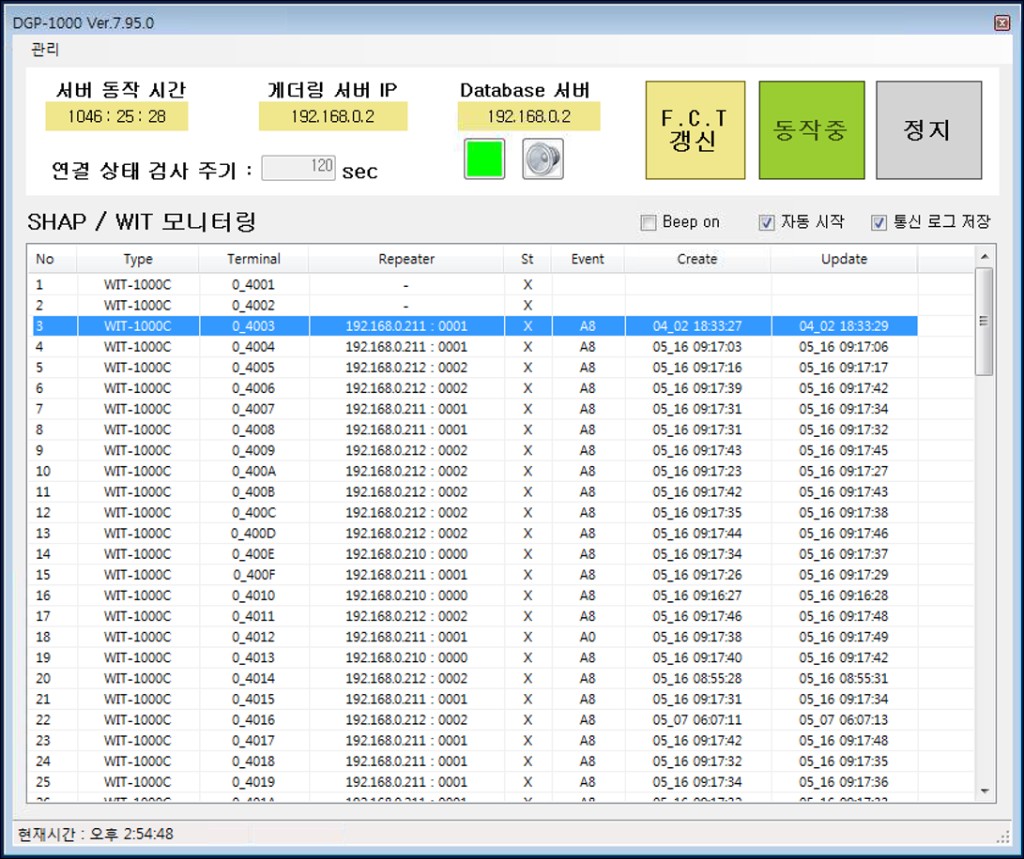
Task: Click terminal 0_4010 cell
Action: (x=253, y=596)
